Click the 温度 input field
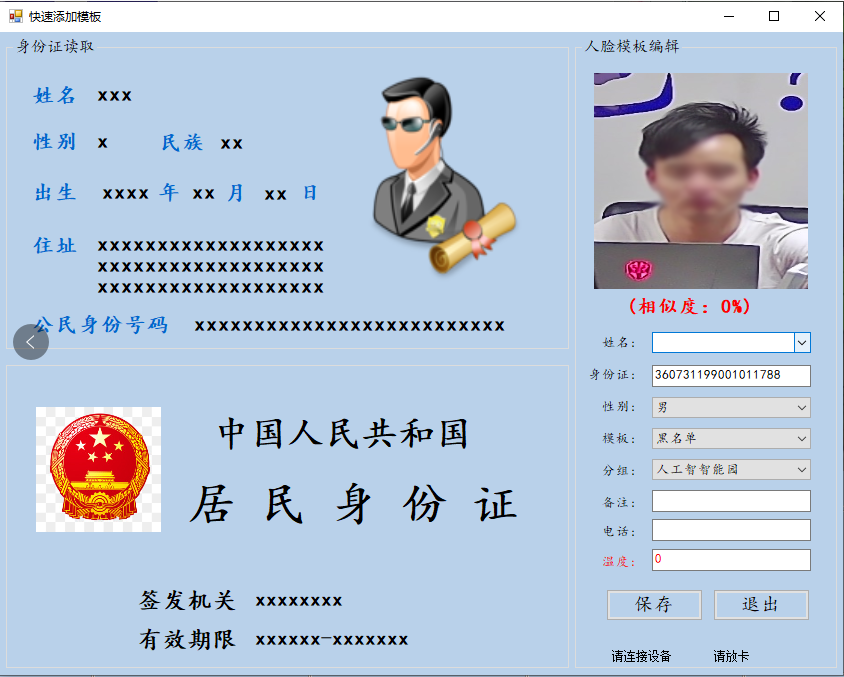844x677 pixels. pyautogui.click(x=731, y=560)
